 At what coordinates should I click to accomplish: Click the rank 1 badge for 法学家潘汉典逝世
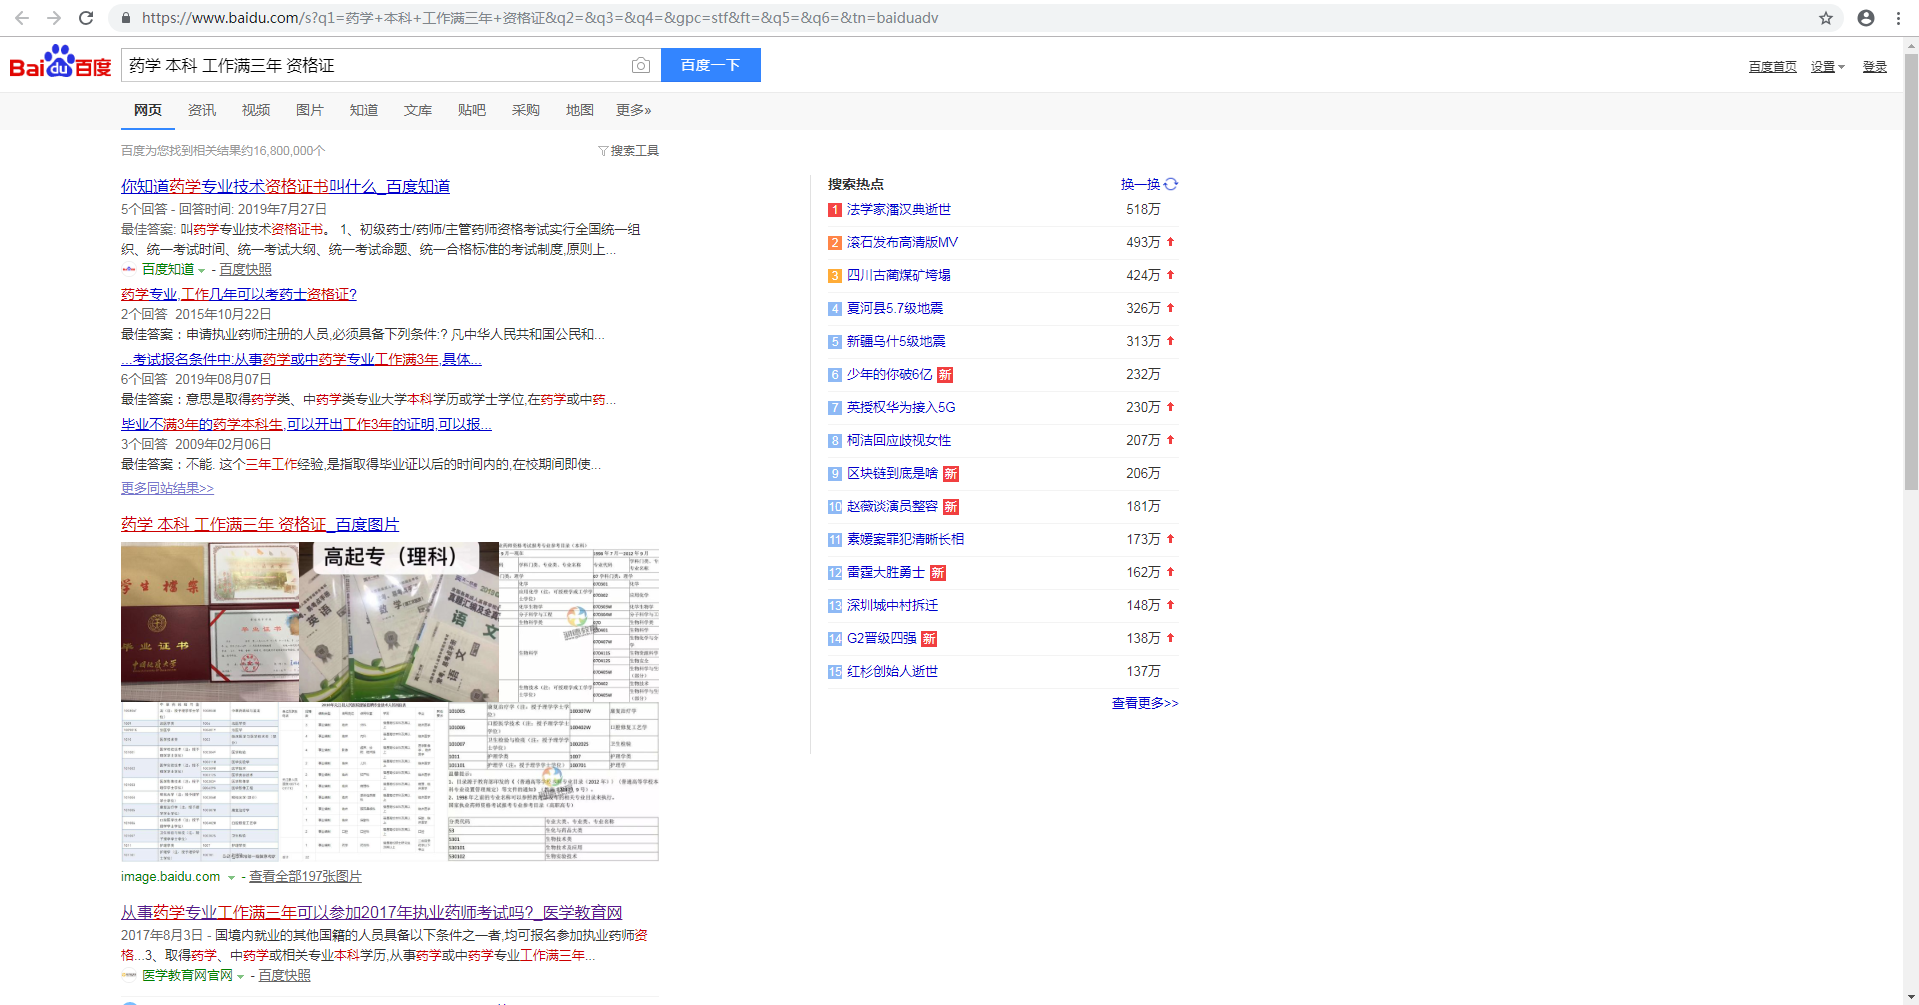(x=835, y=210)
